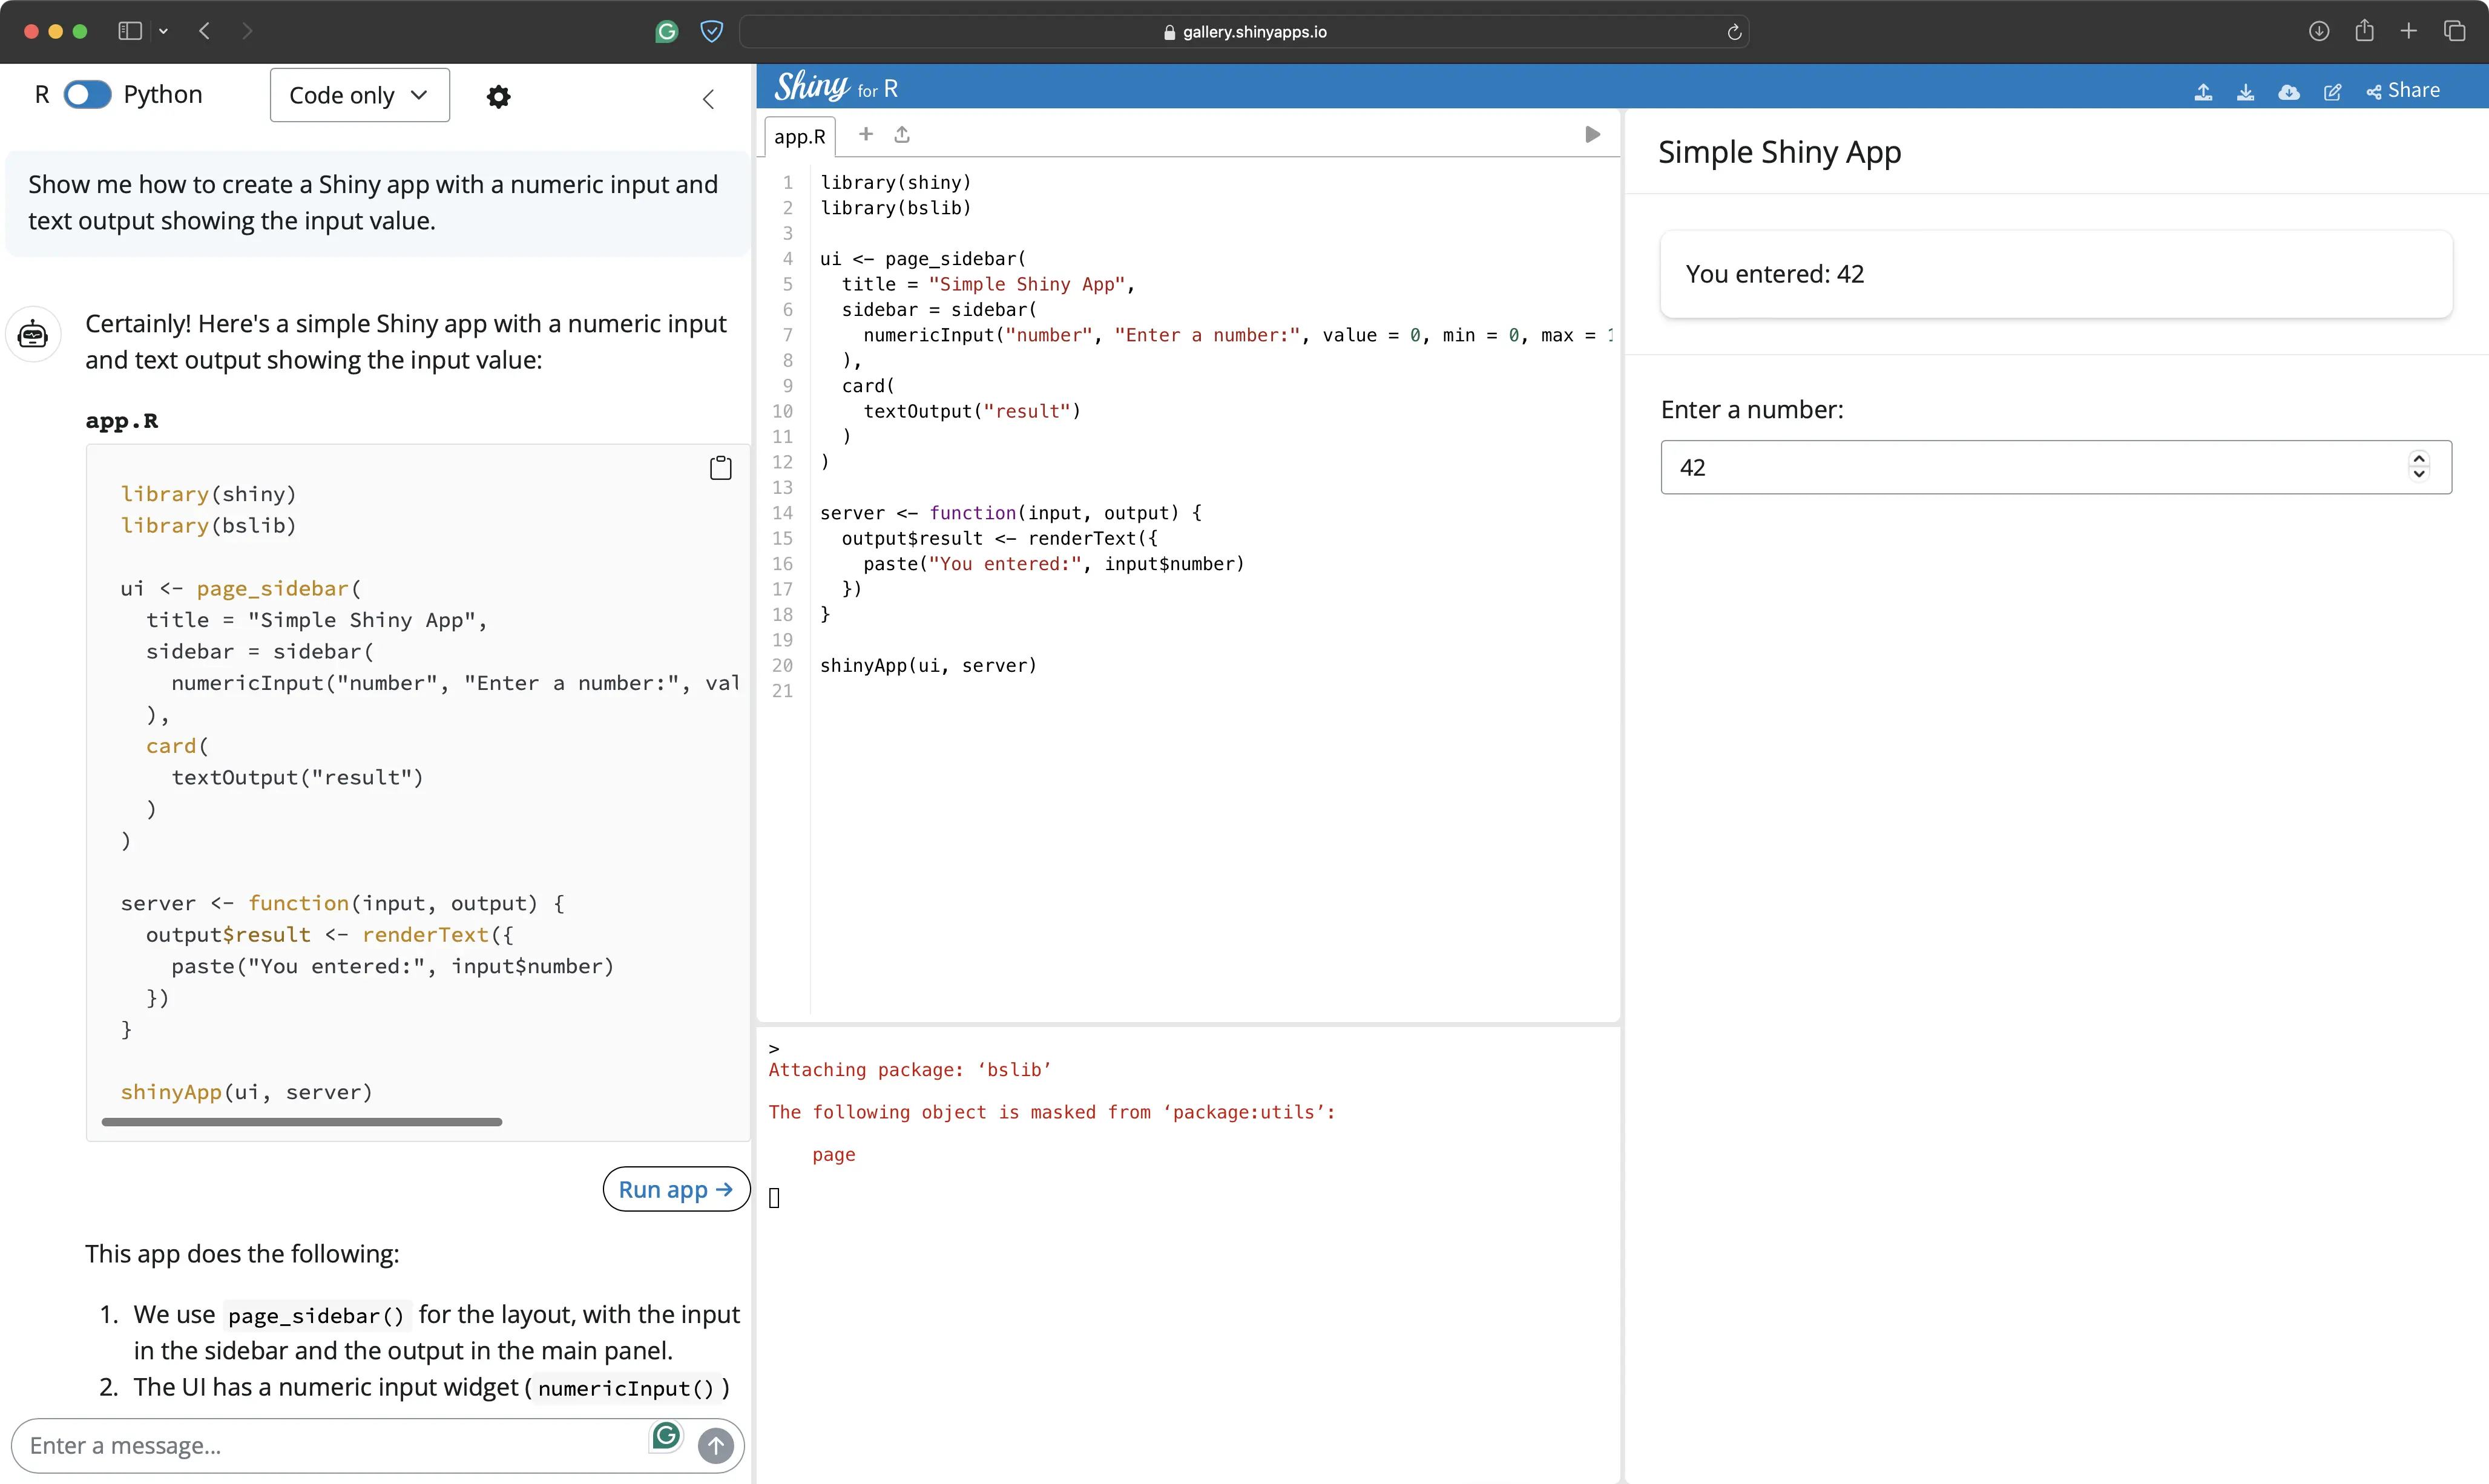Click download icon in Shiny header
Screen dimensions: 2489x1484
coord(2245,92)
